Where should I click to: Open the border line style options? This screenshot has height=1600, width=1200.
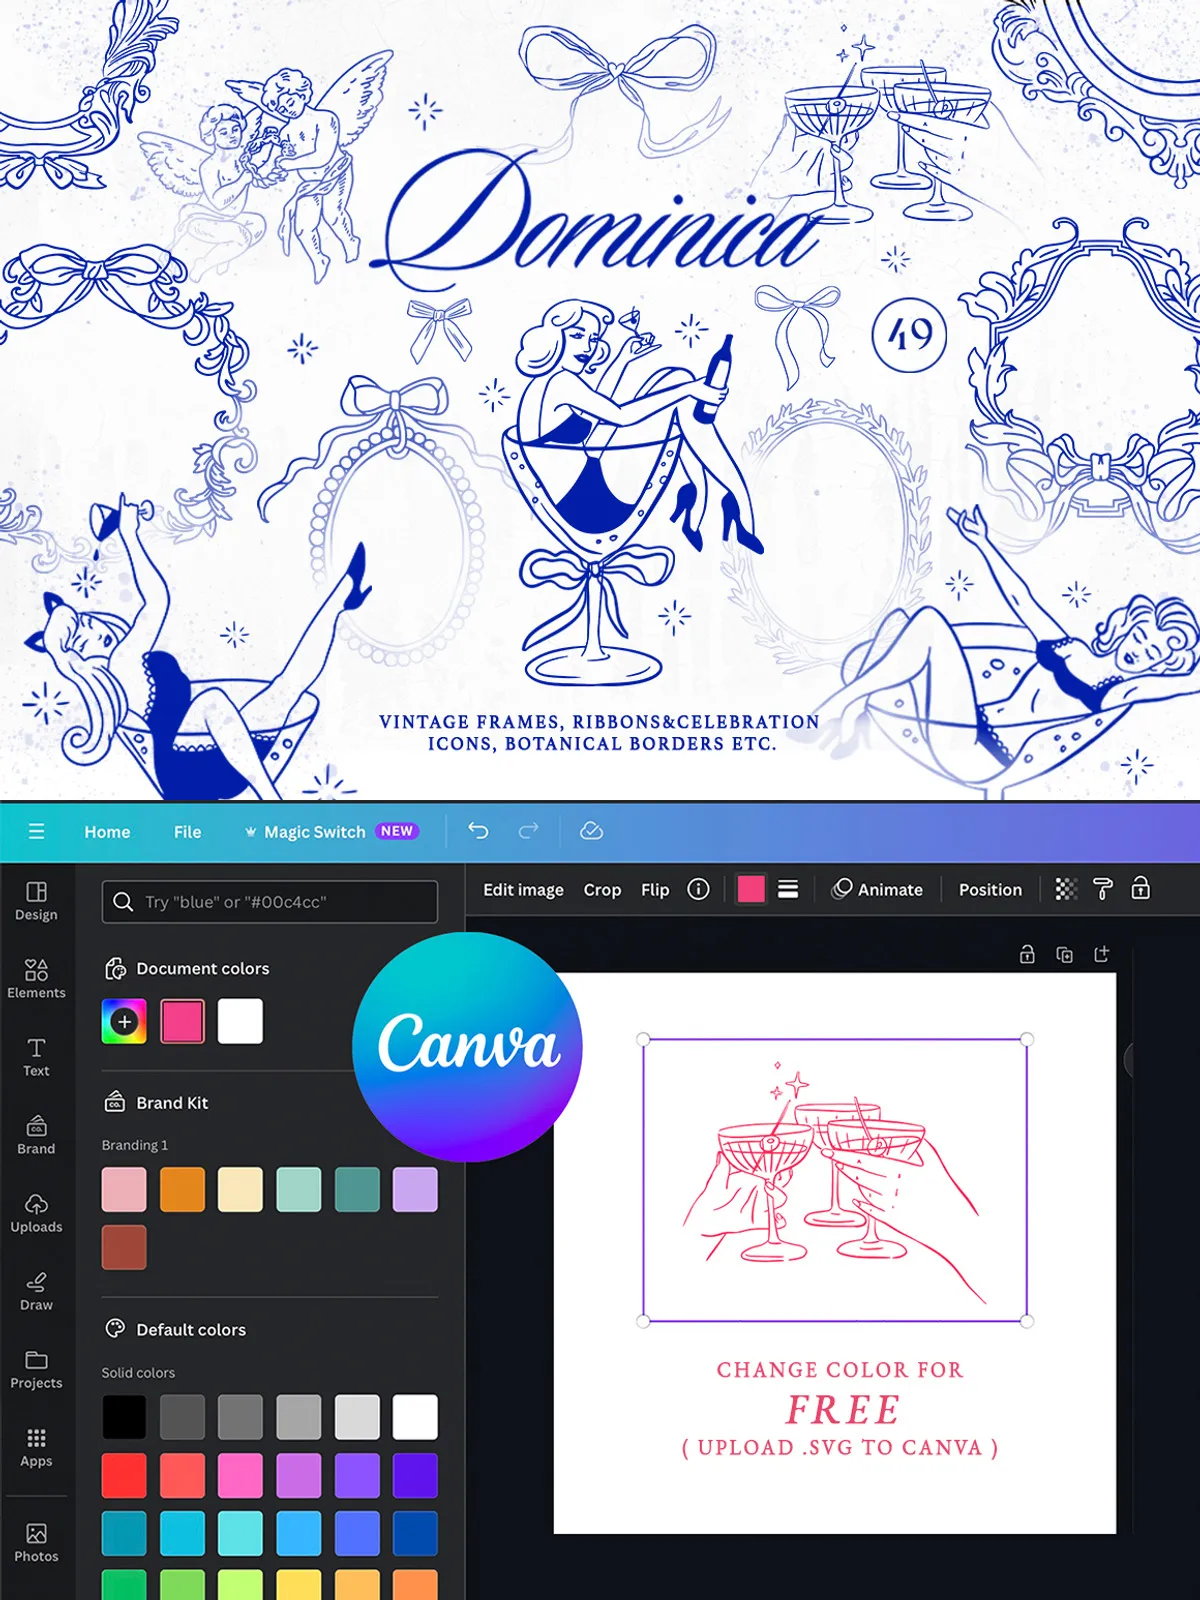click(x=788, y=889)
